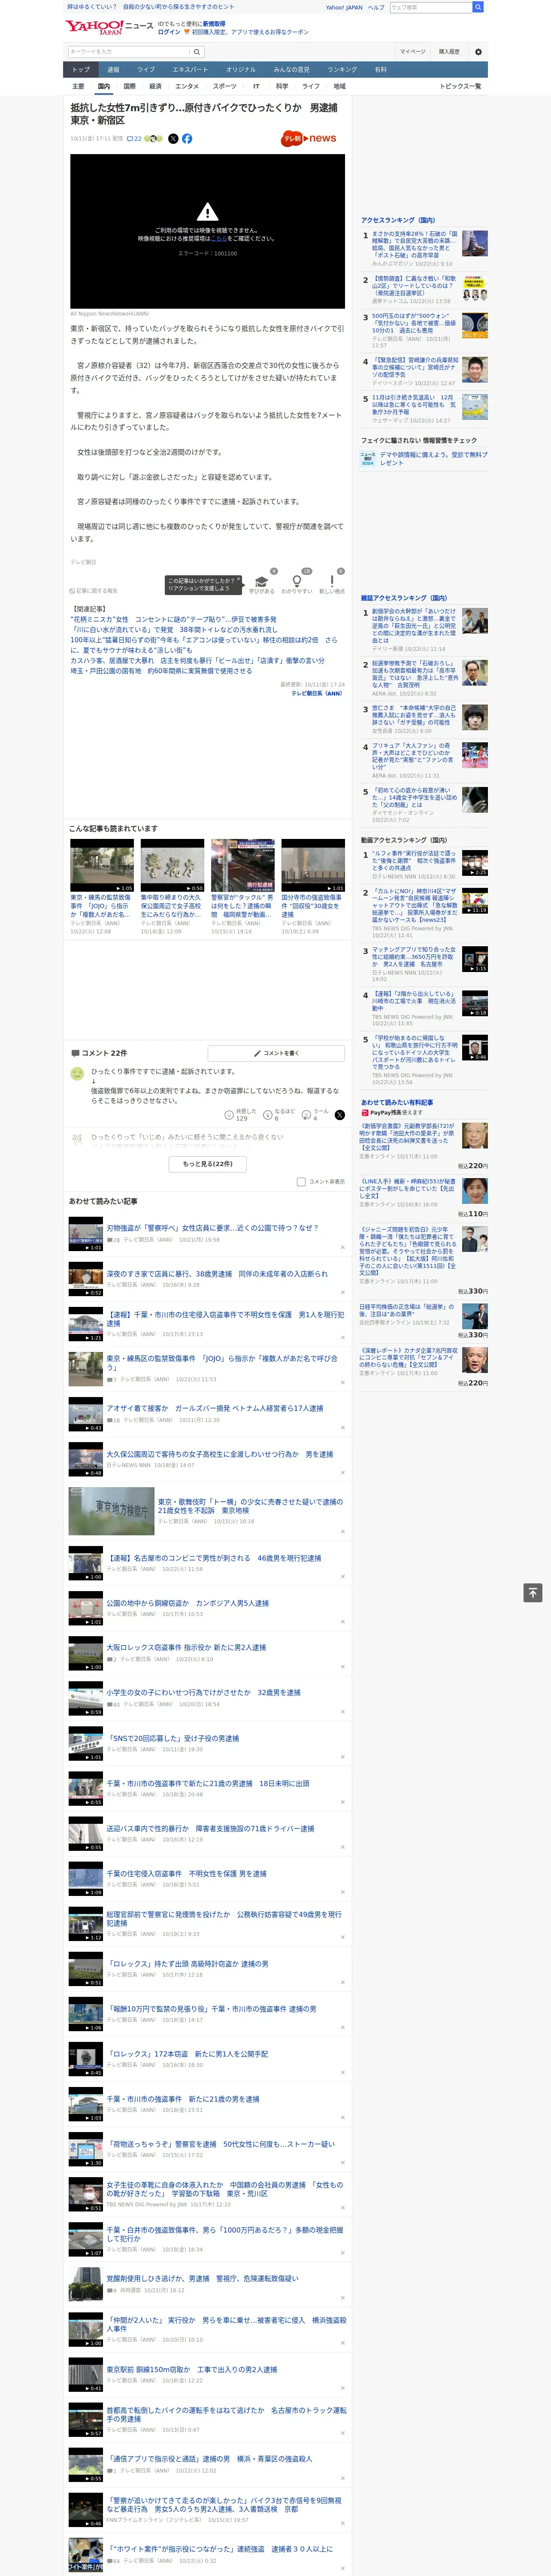
Task: Open the 記事に関する報告 report link
Action: [x=94, y=591]
